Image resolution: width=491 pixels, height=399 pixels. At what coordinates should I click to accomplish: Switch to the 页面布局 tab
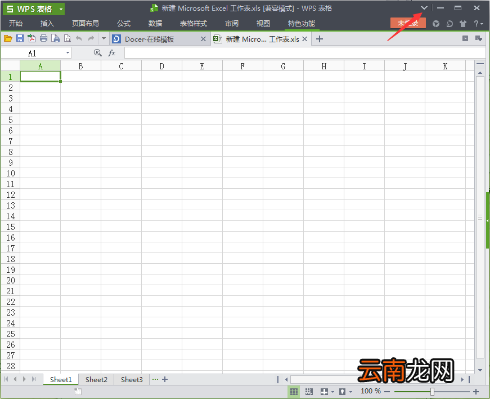pyautogui.click(x=85, y=23)
